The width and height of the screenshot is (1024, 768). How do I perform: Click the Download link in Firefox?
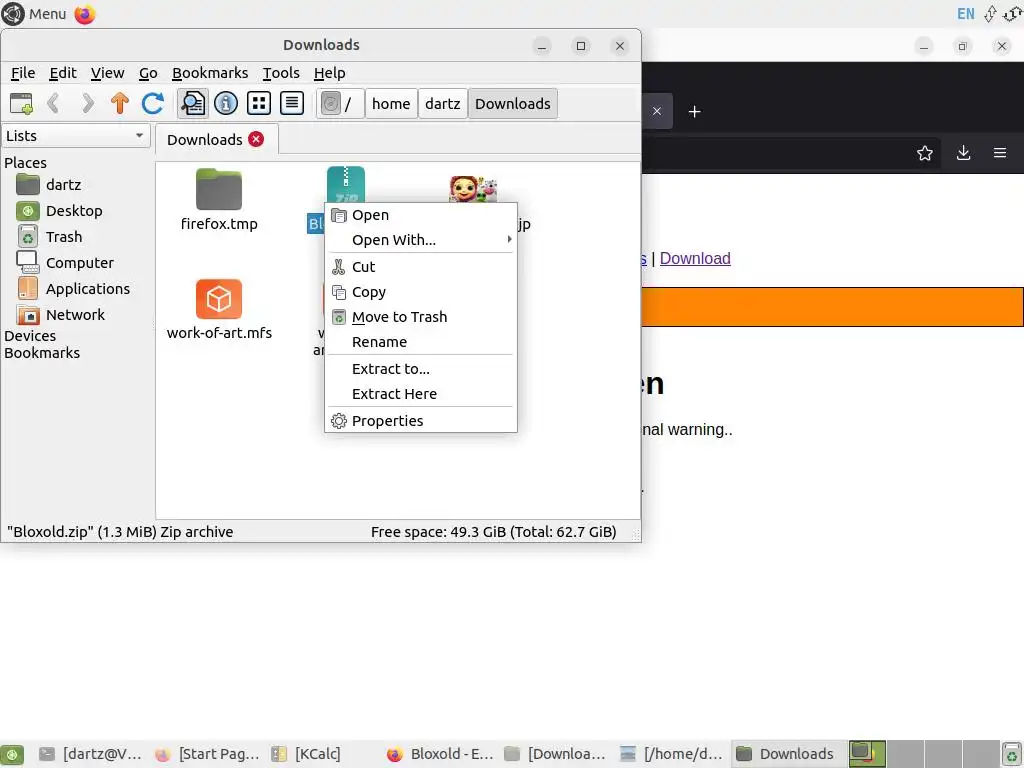[x=695, y=259]
